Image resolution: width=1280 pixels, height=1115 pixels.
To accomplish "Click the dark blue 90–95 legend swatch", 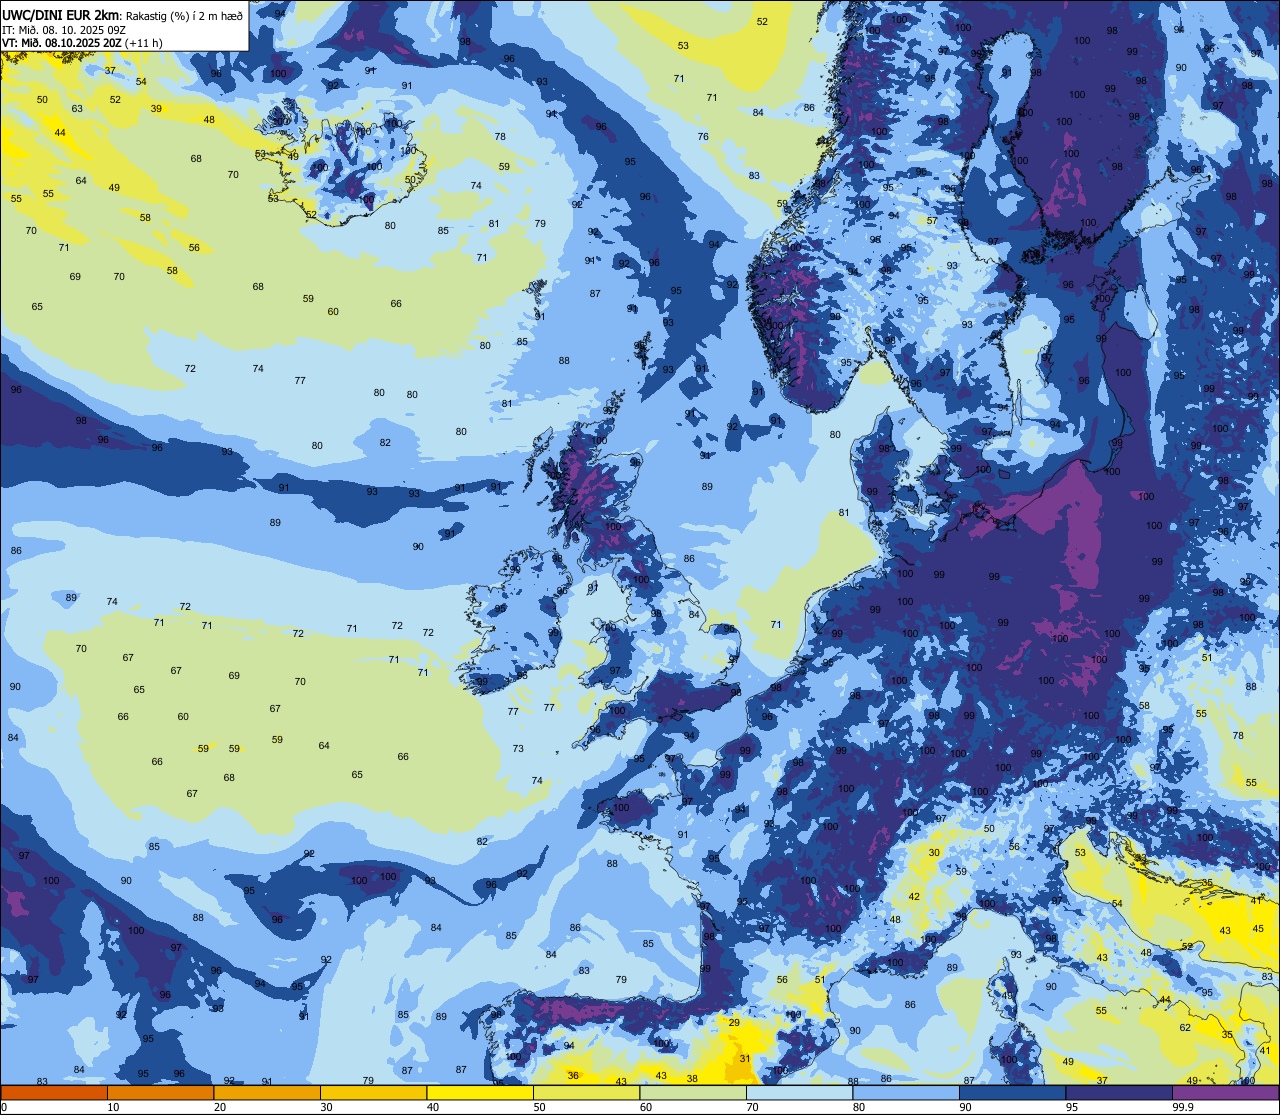I will pos(1012,1092).
